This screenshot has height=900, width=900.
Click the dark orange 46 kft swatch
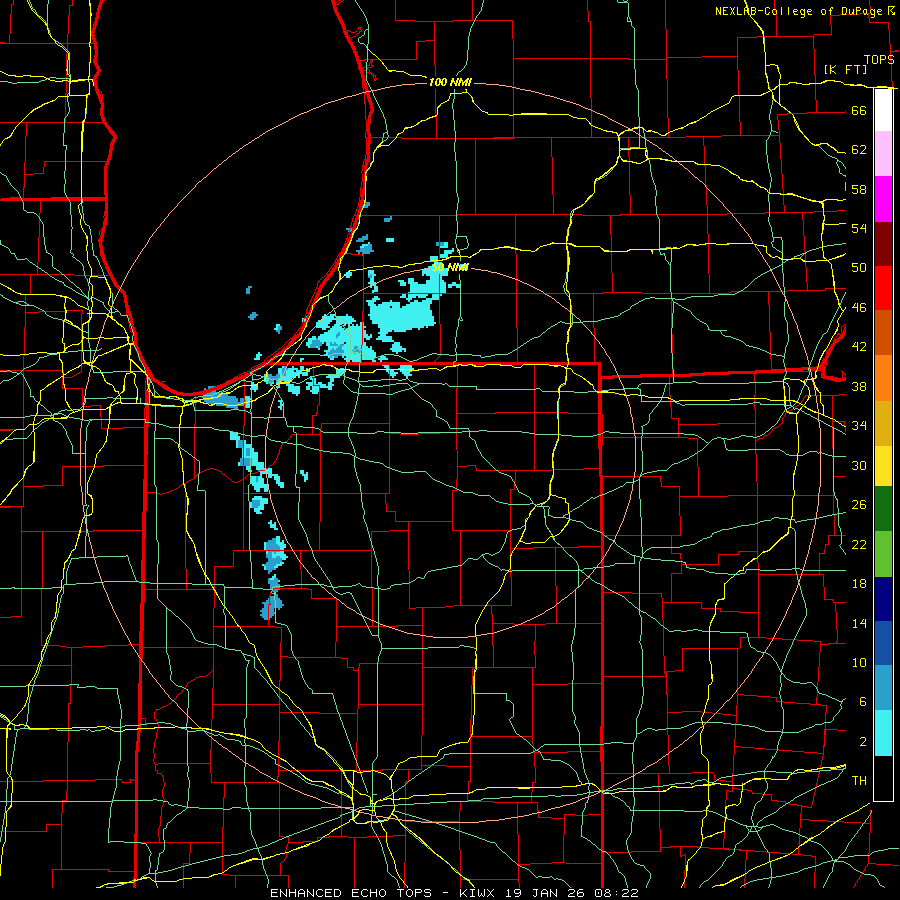[x=883, y=333]
